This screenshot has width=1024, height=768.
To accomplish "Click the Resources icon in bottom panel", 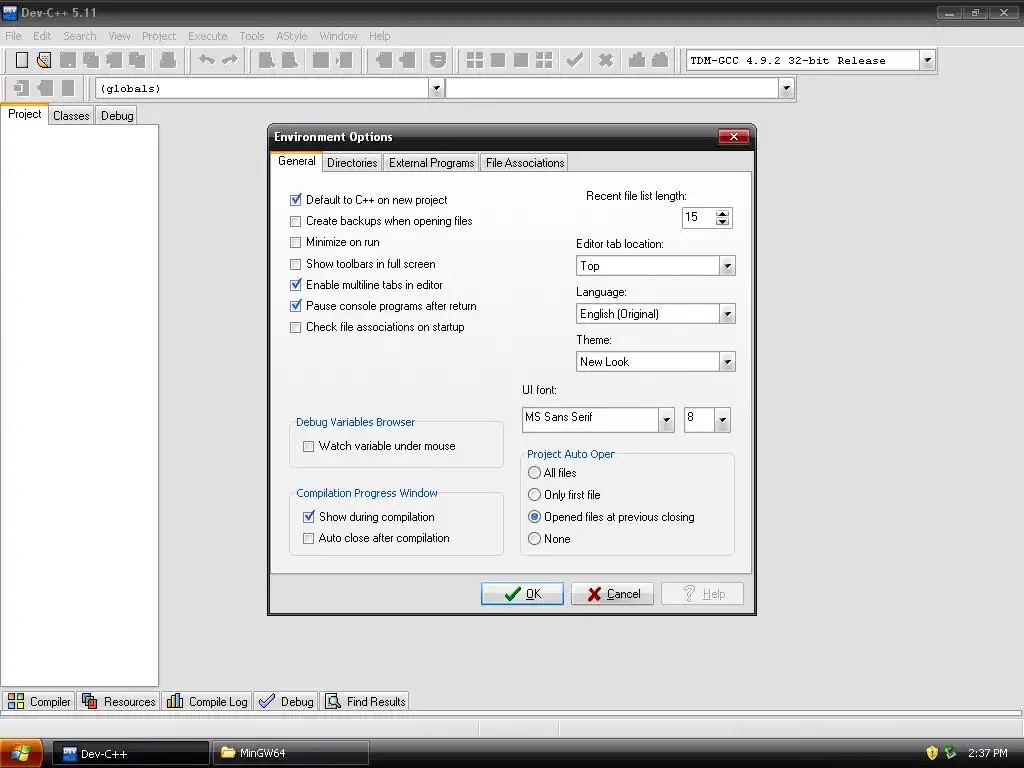I will (x=89, y=701).
